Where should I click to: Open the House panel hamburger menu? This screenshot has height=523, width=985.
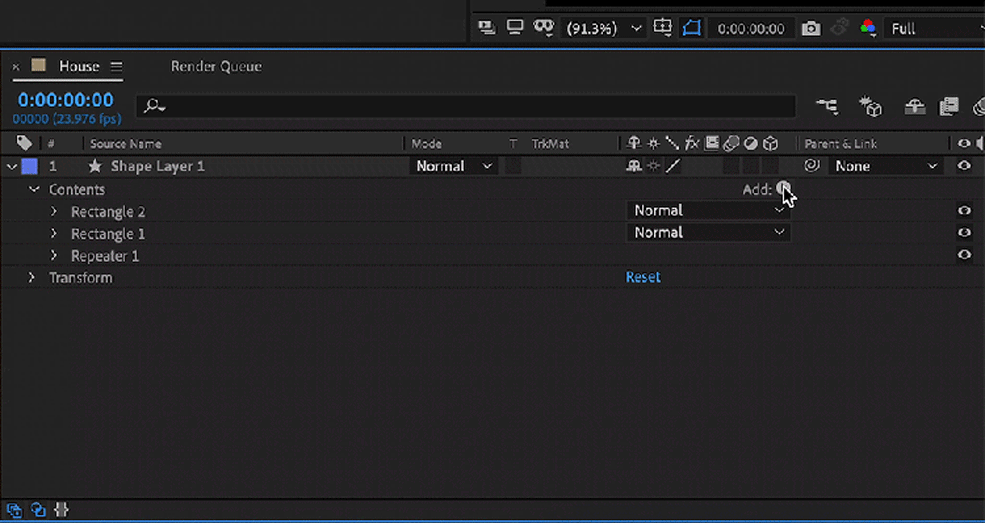(116, 66)
